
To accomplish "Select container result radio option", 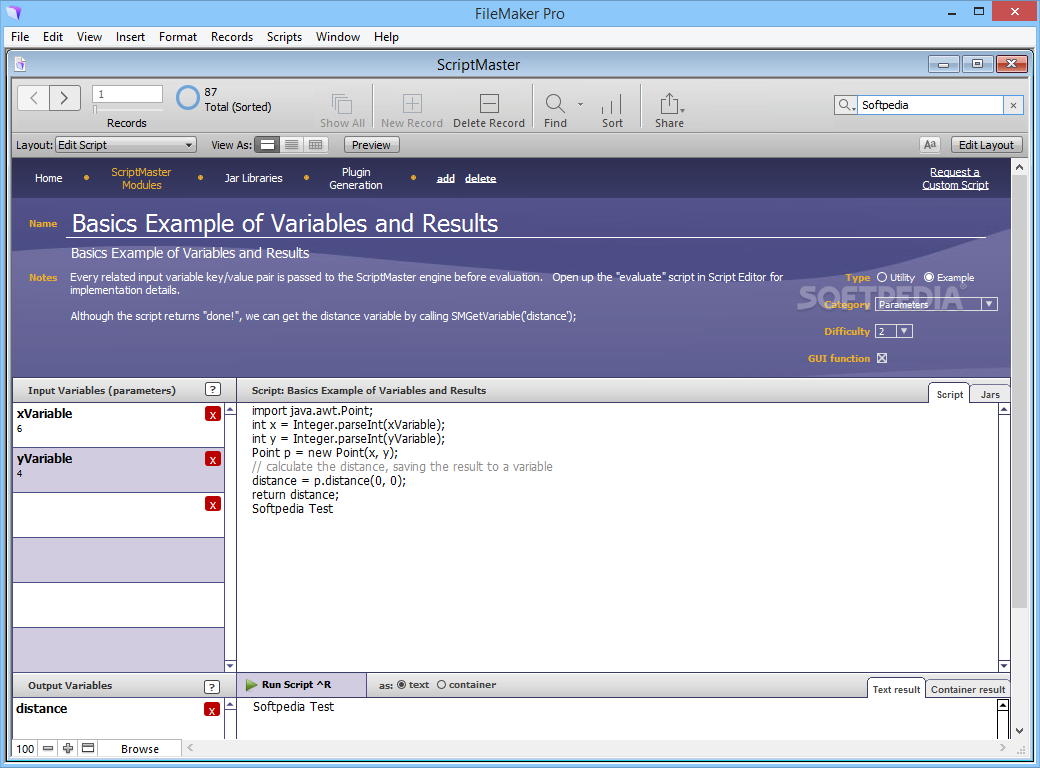I will (x=441, y=684).
